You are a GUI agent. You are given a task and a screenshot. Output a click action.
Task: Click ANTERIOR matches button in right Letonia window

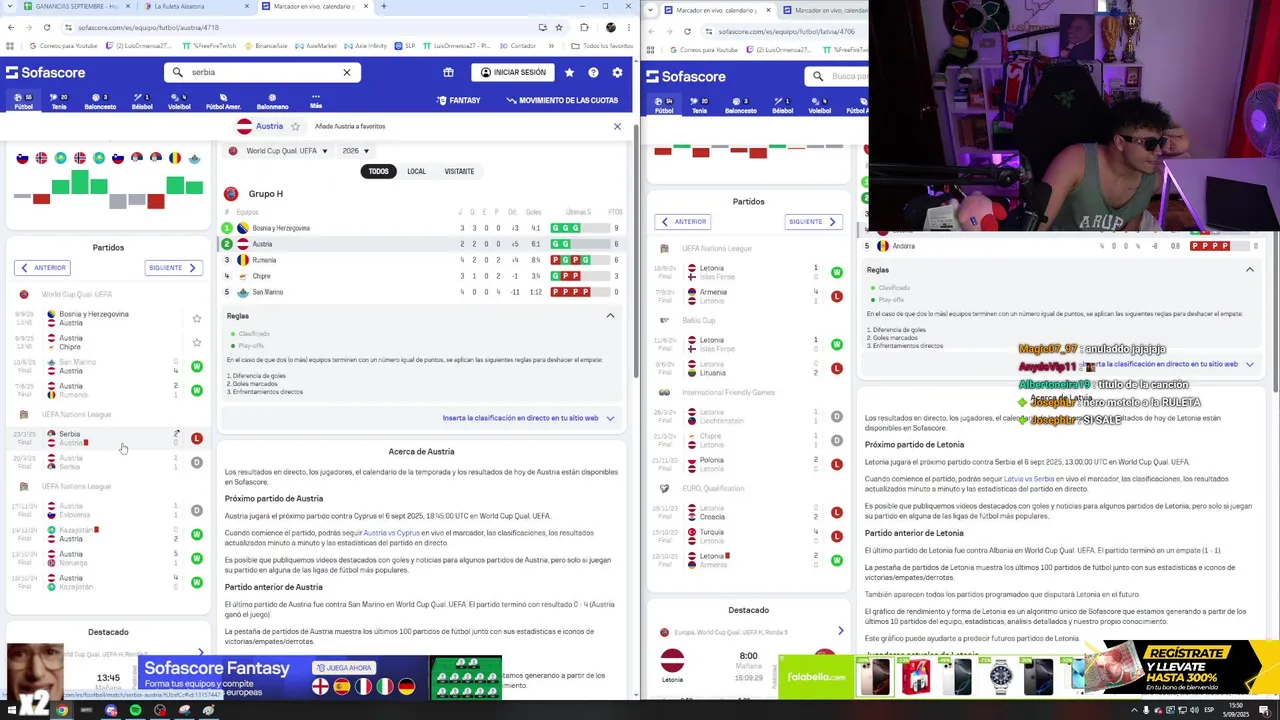click(x=683, y=222)
